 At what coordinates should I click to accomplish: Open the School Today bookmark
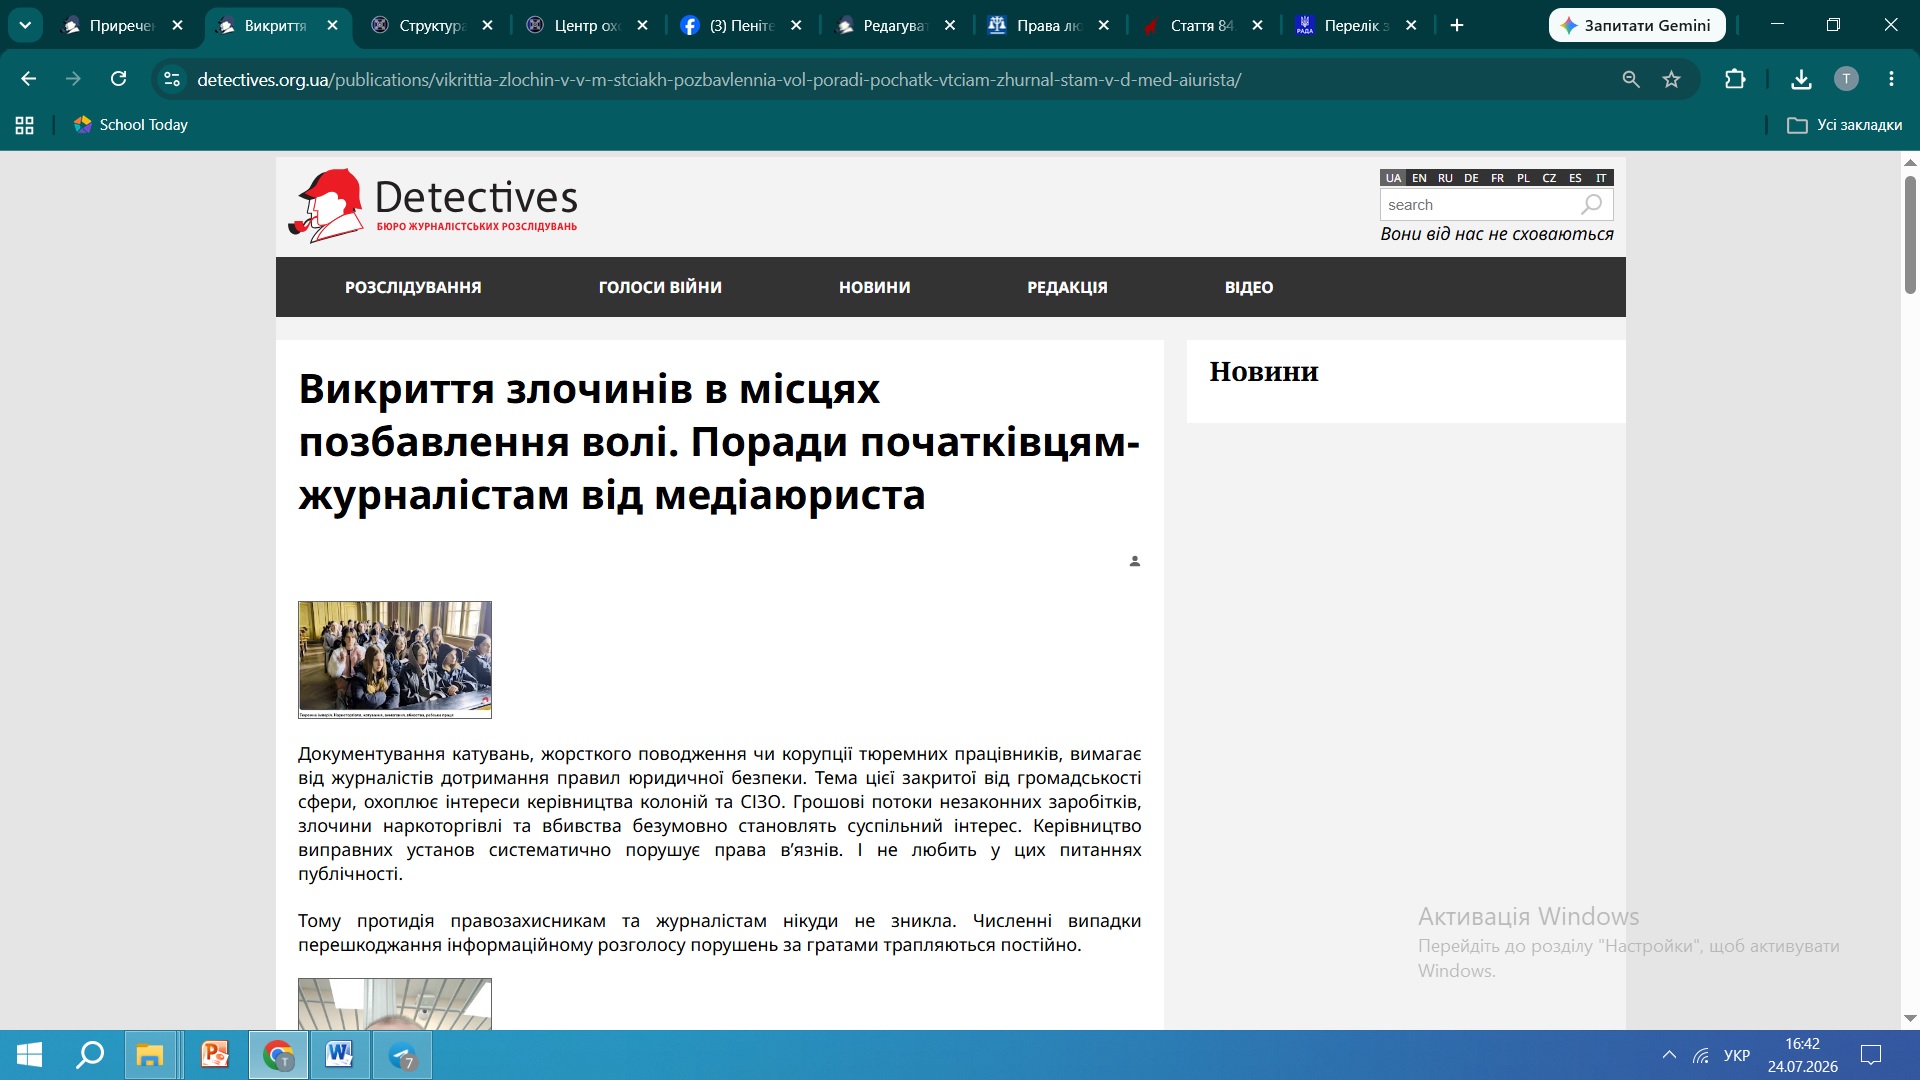(x=131, y=125)
